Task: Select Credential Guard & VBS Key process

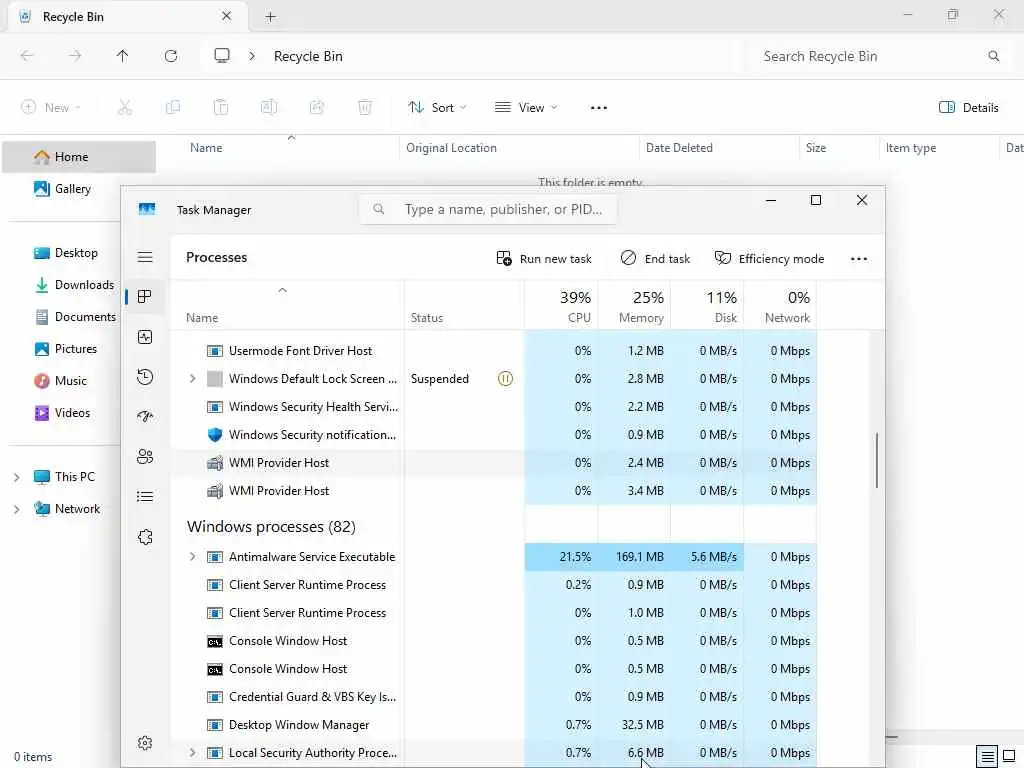Action: (493, 697)
